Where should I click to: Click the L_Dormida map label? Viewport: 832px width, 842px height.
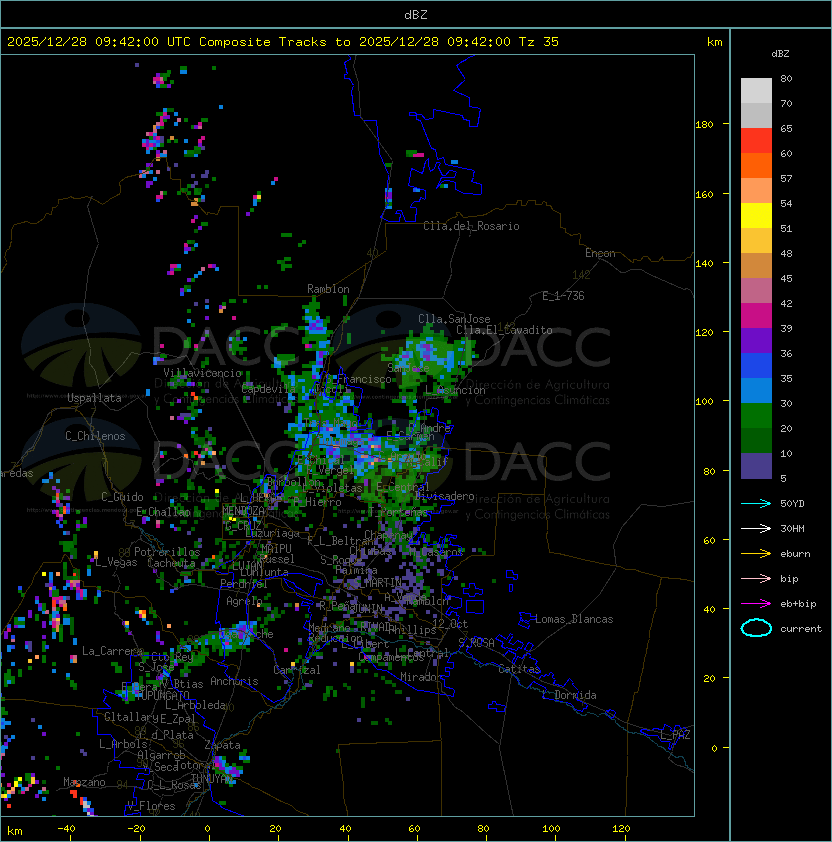pyautogui.click(x=569, y=695)
